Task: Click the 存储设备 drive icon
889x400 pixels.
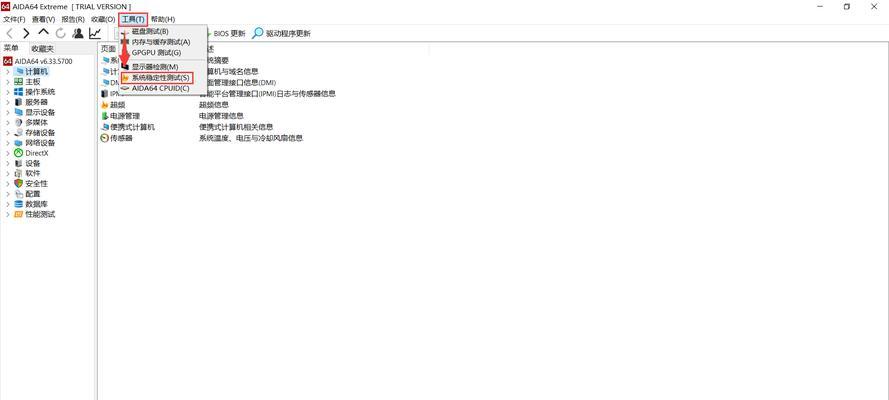Action: [19, 133]
